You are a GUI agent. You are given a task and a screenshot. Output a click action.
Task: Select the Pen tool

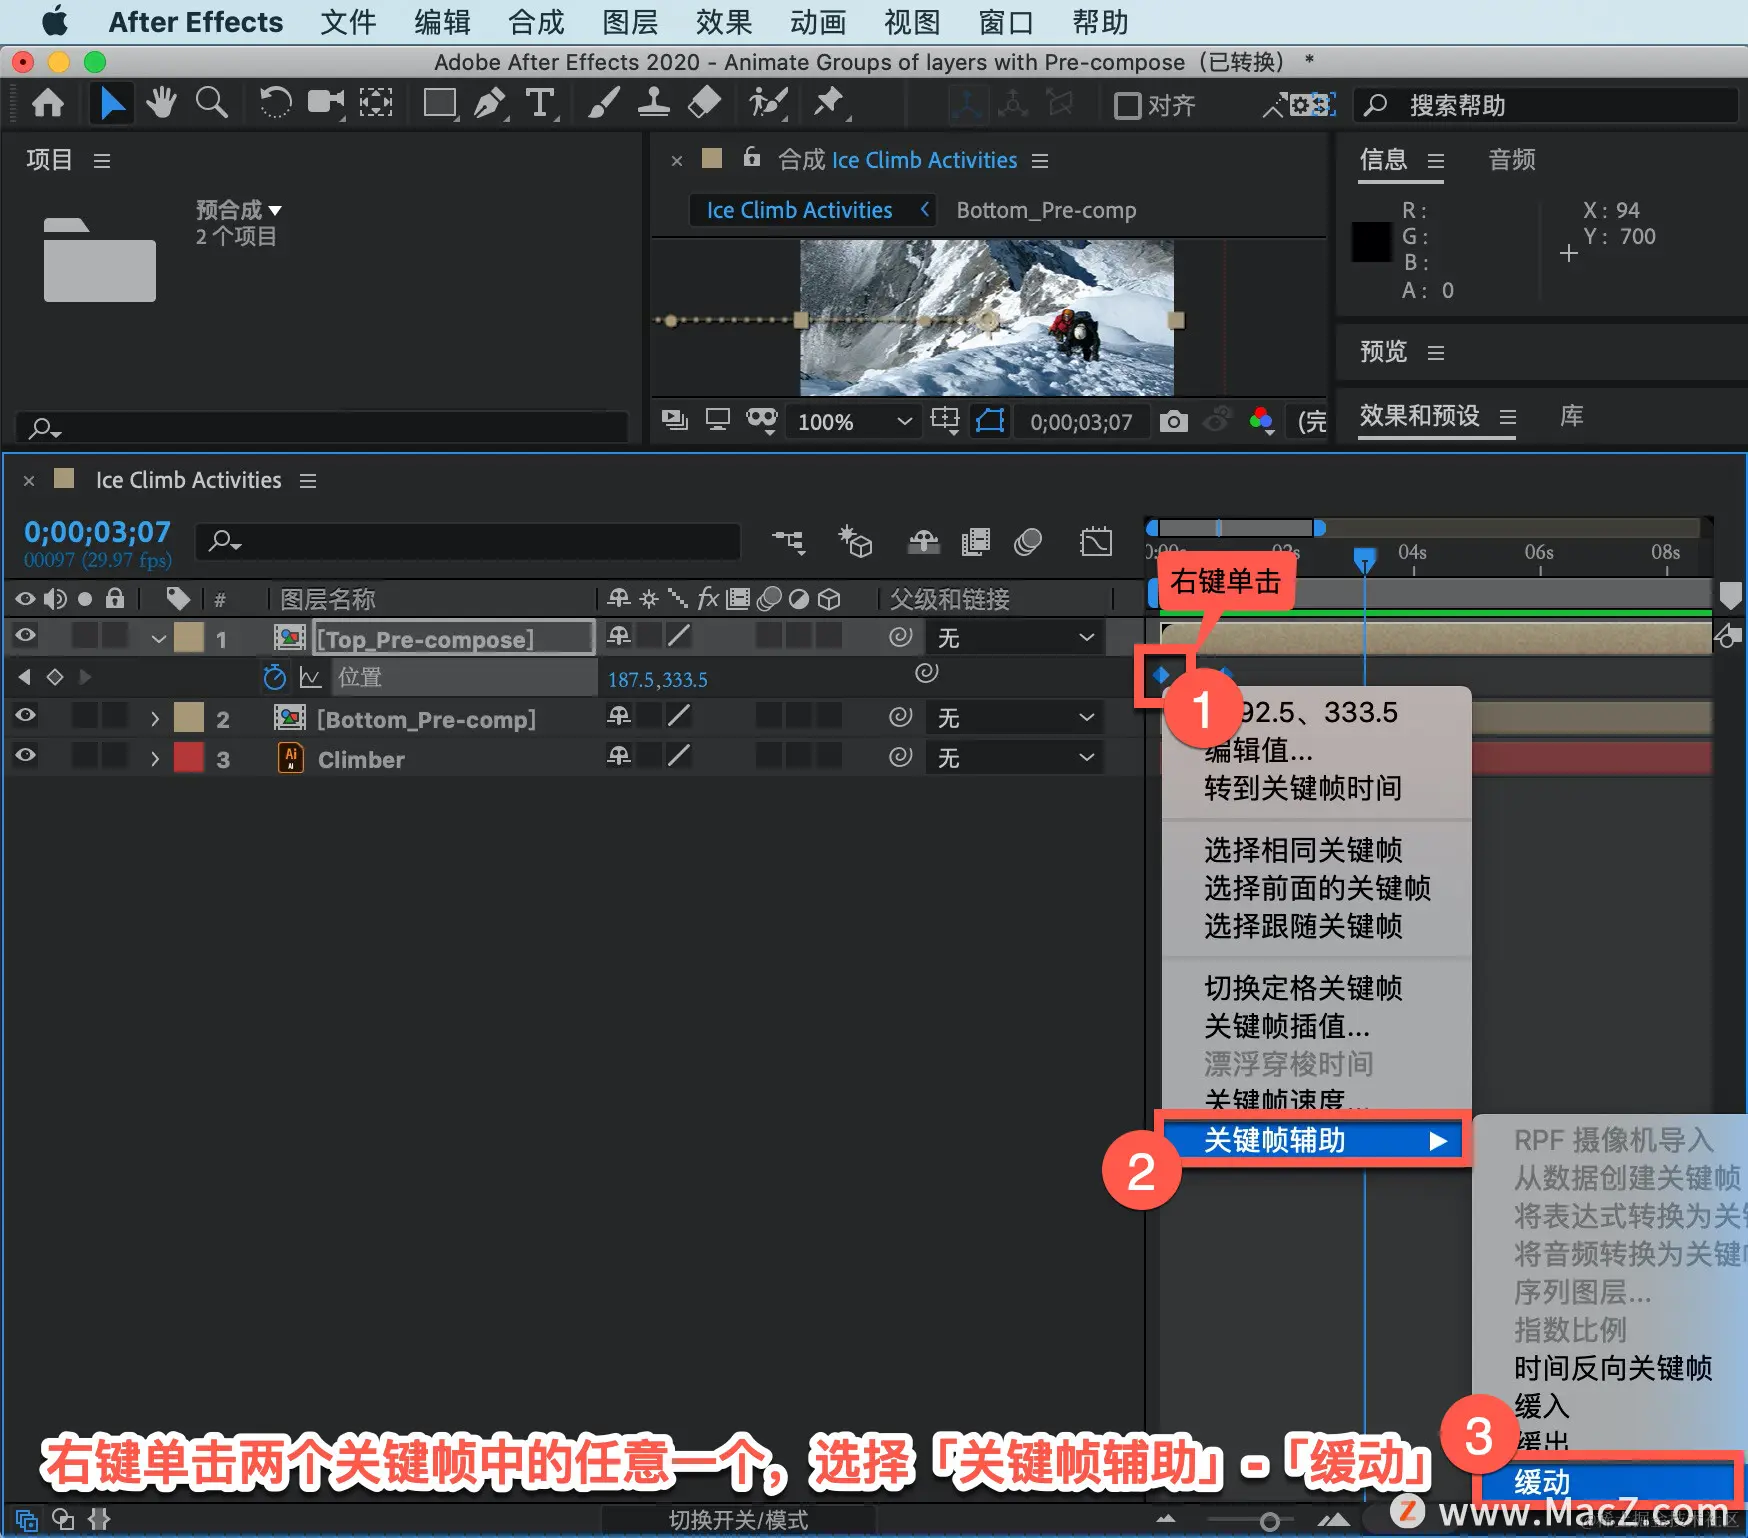(490, 103)
